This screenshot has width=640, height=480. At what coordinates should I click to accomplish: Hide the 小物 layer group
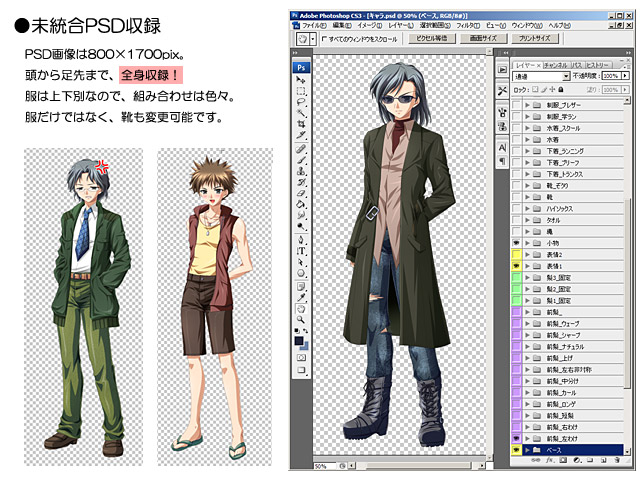click(x=516, y=243)
